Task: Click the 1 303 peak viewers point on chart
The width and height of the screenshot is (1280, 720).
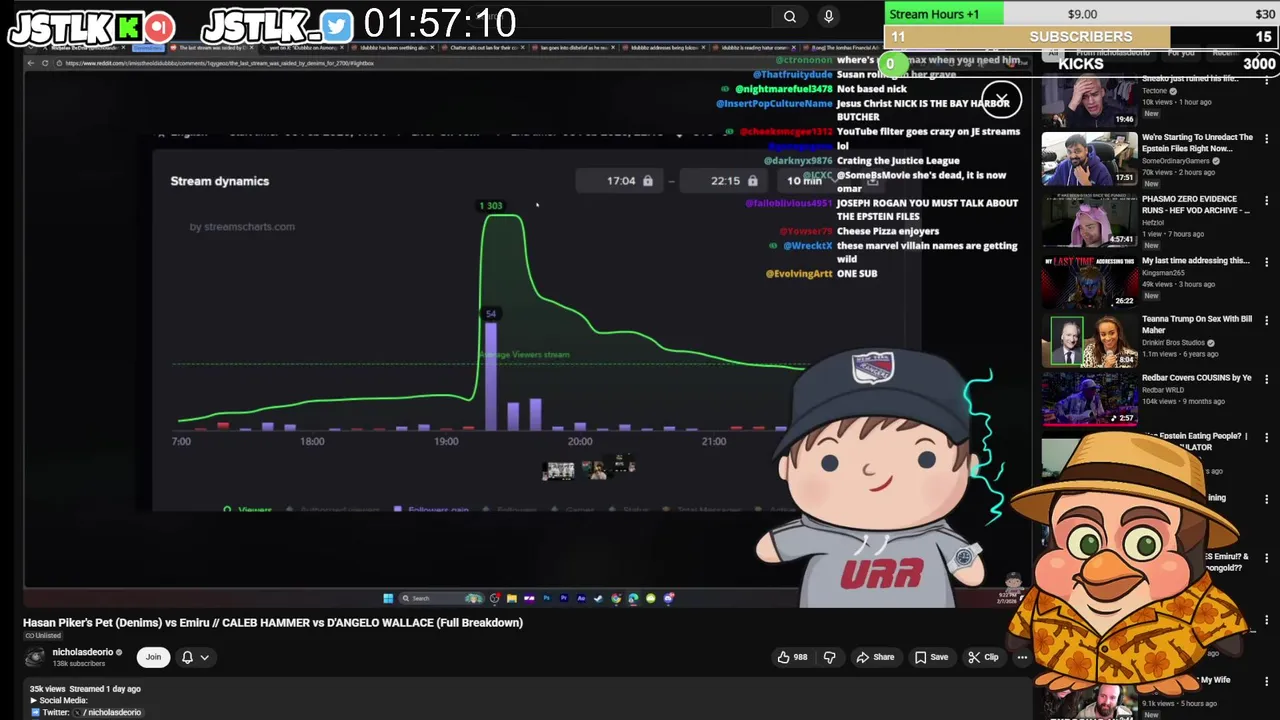Action: tap(491, 206)
